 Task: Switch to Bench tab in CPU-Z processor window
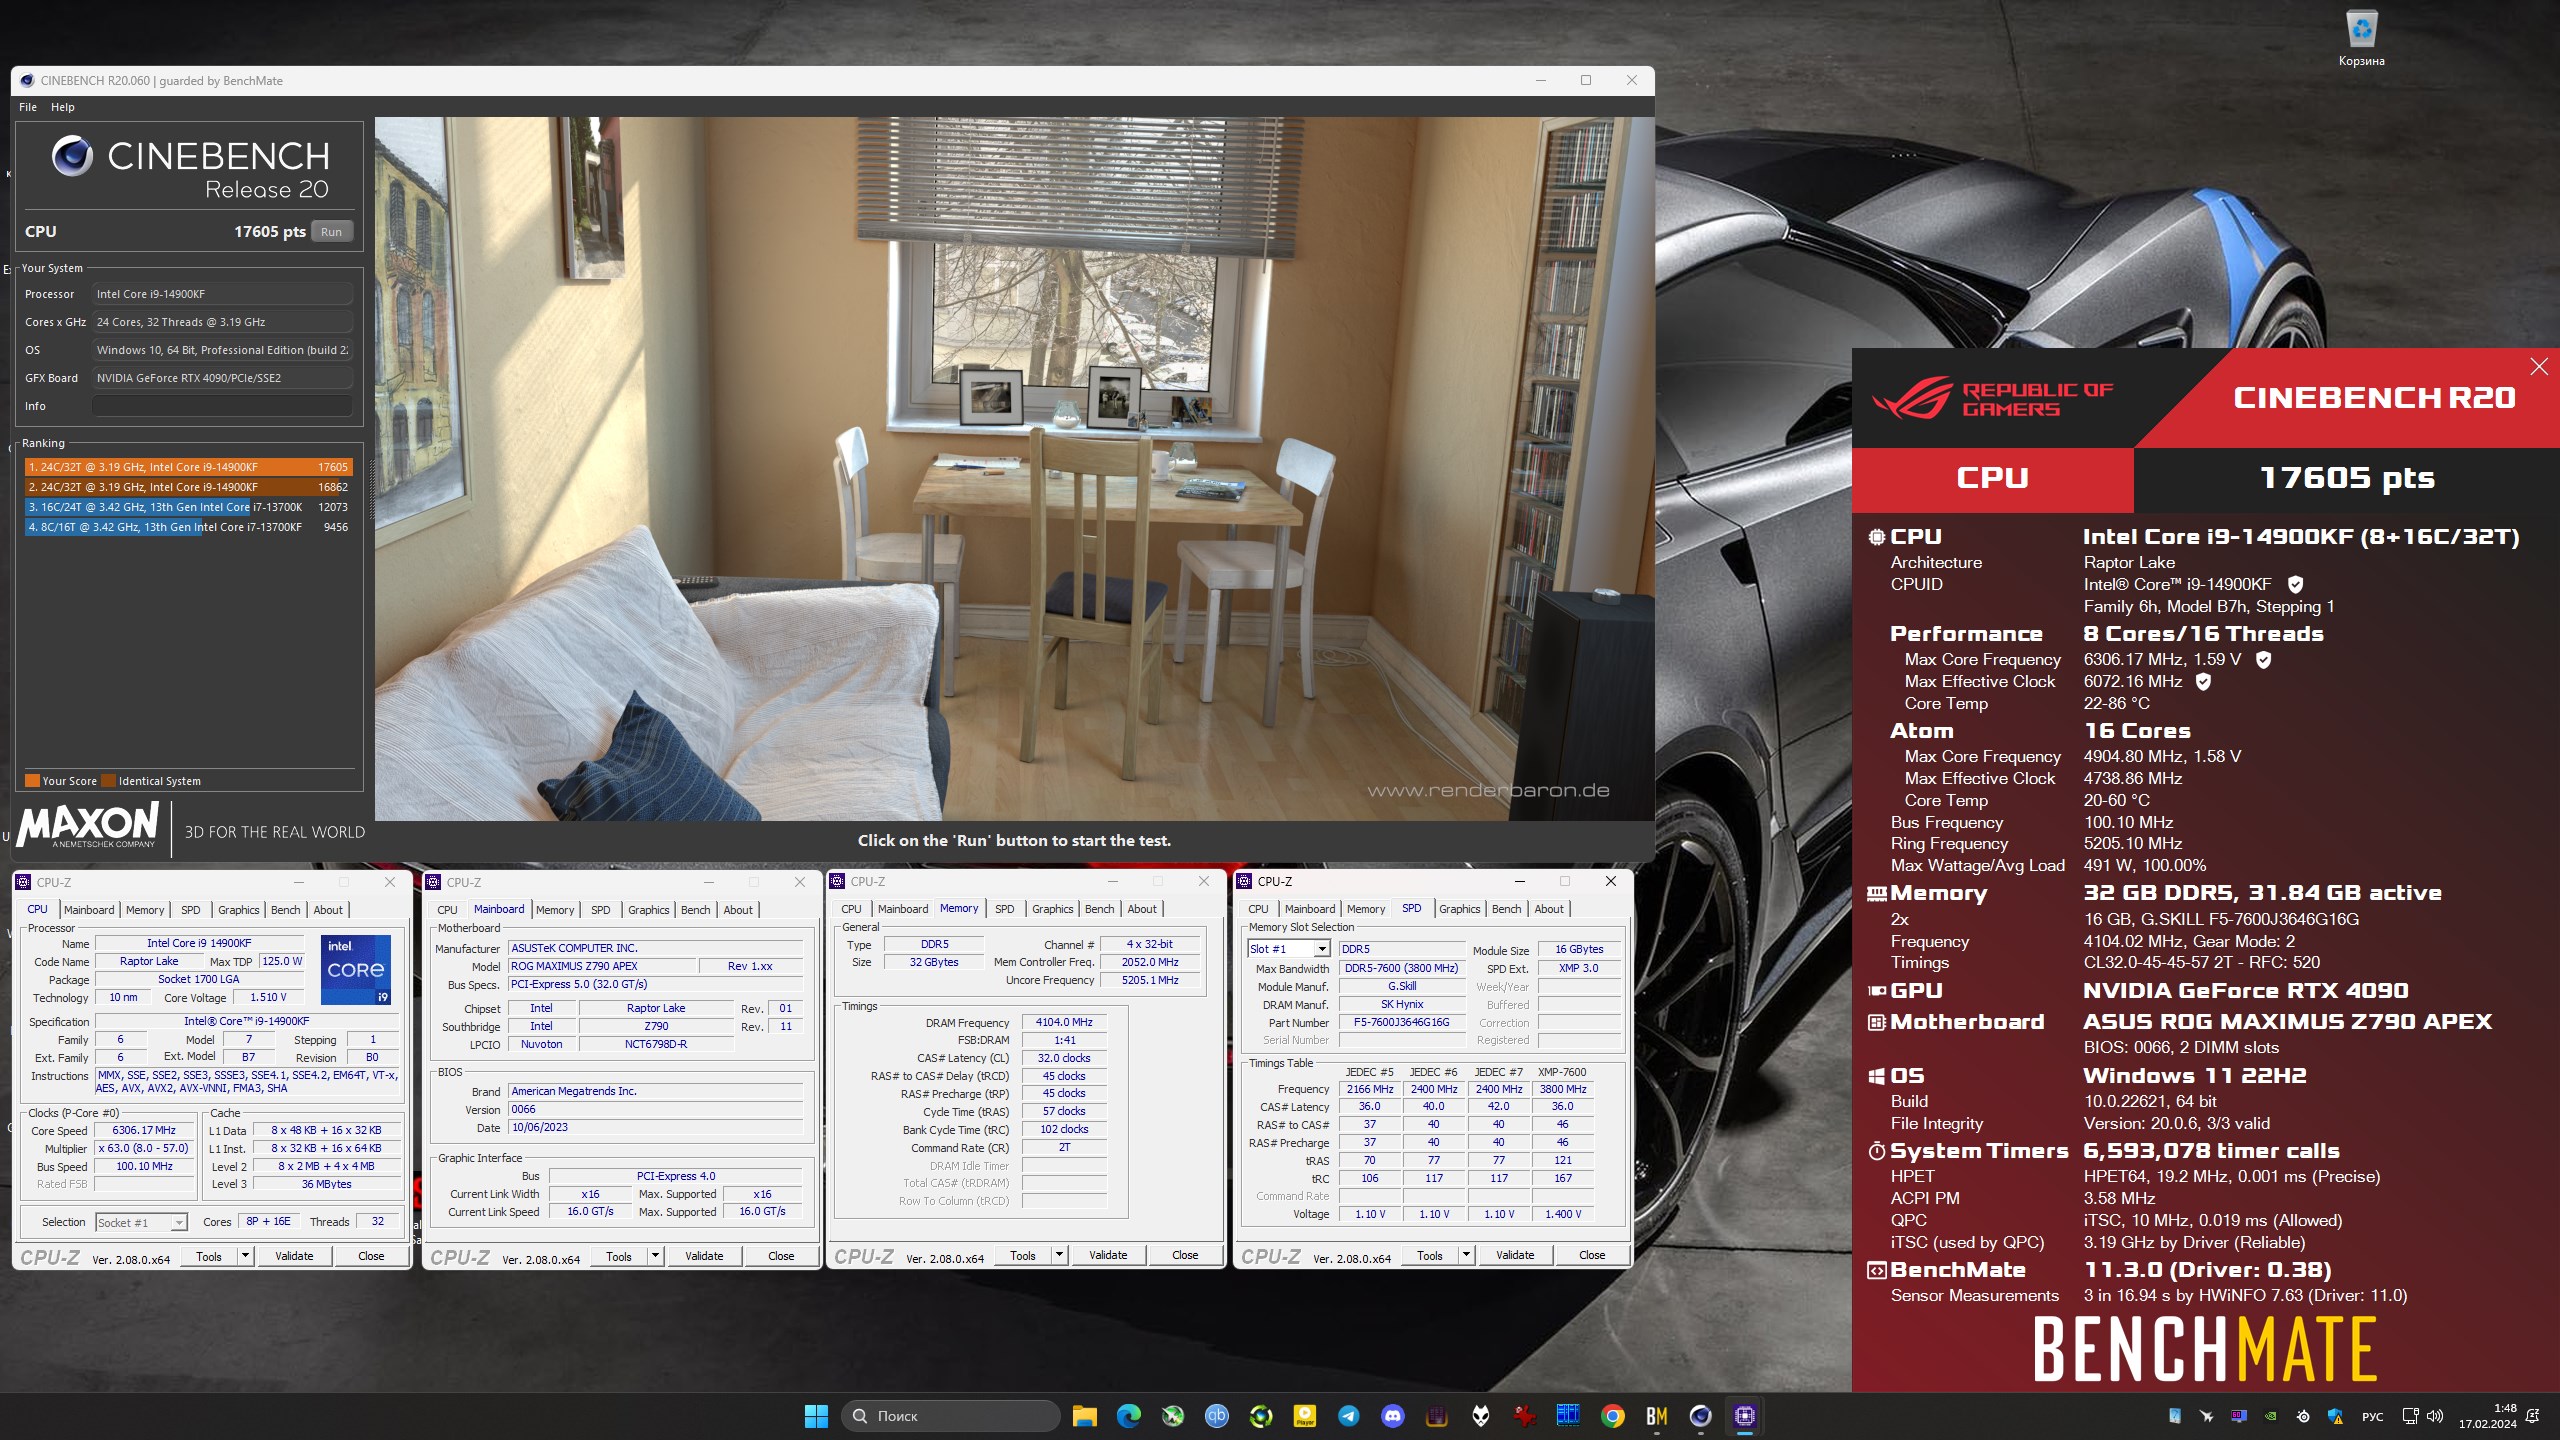pyautogui.click(x=285, y=910)
